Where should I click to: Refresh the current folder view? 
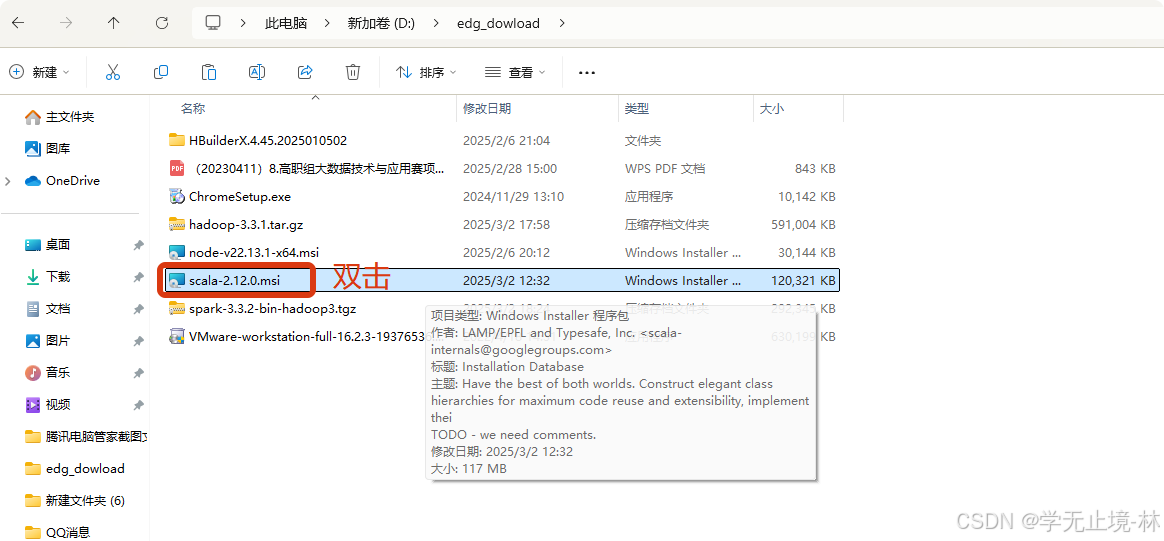click(162, 23)
